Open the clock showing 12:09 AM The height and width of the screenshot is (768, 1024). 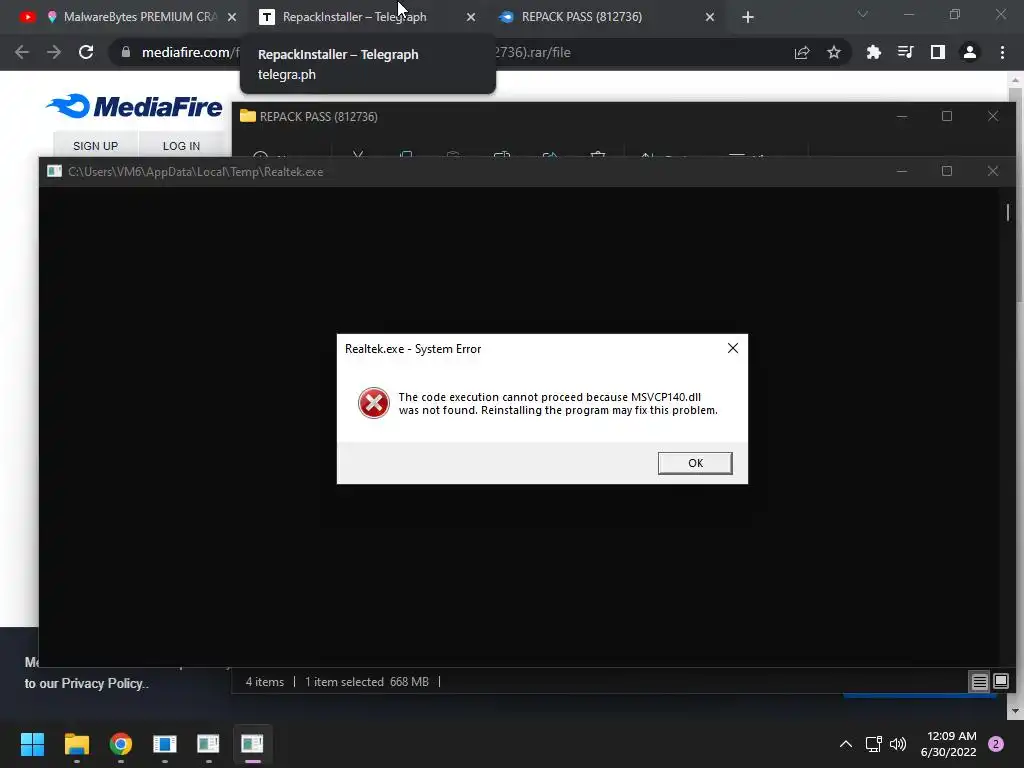[948, 744]
